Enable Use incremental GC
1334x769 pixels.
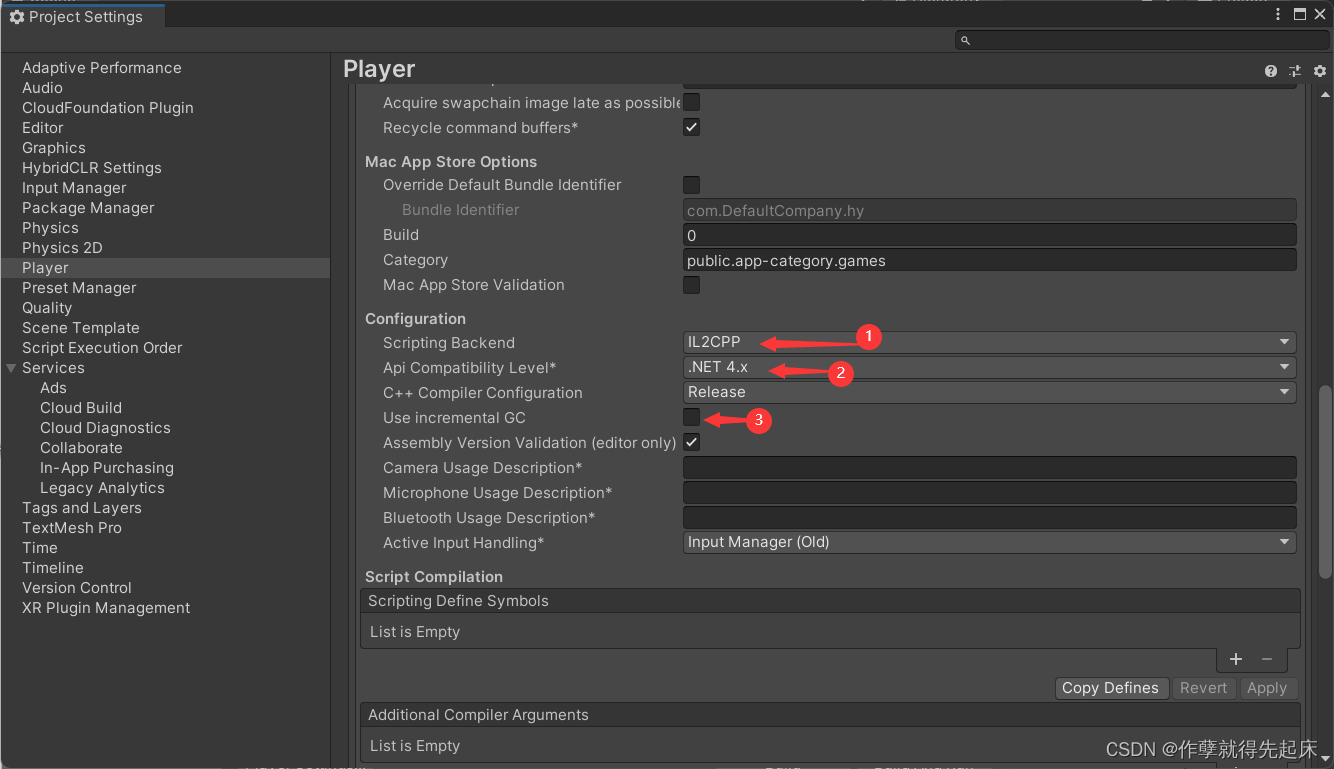pyautogui.click(x=691, y=417)
